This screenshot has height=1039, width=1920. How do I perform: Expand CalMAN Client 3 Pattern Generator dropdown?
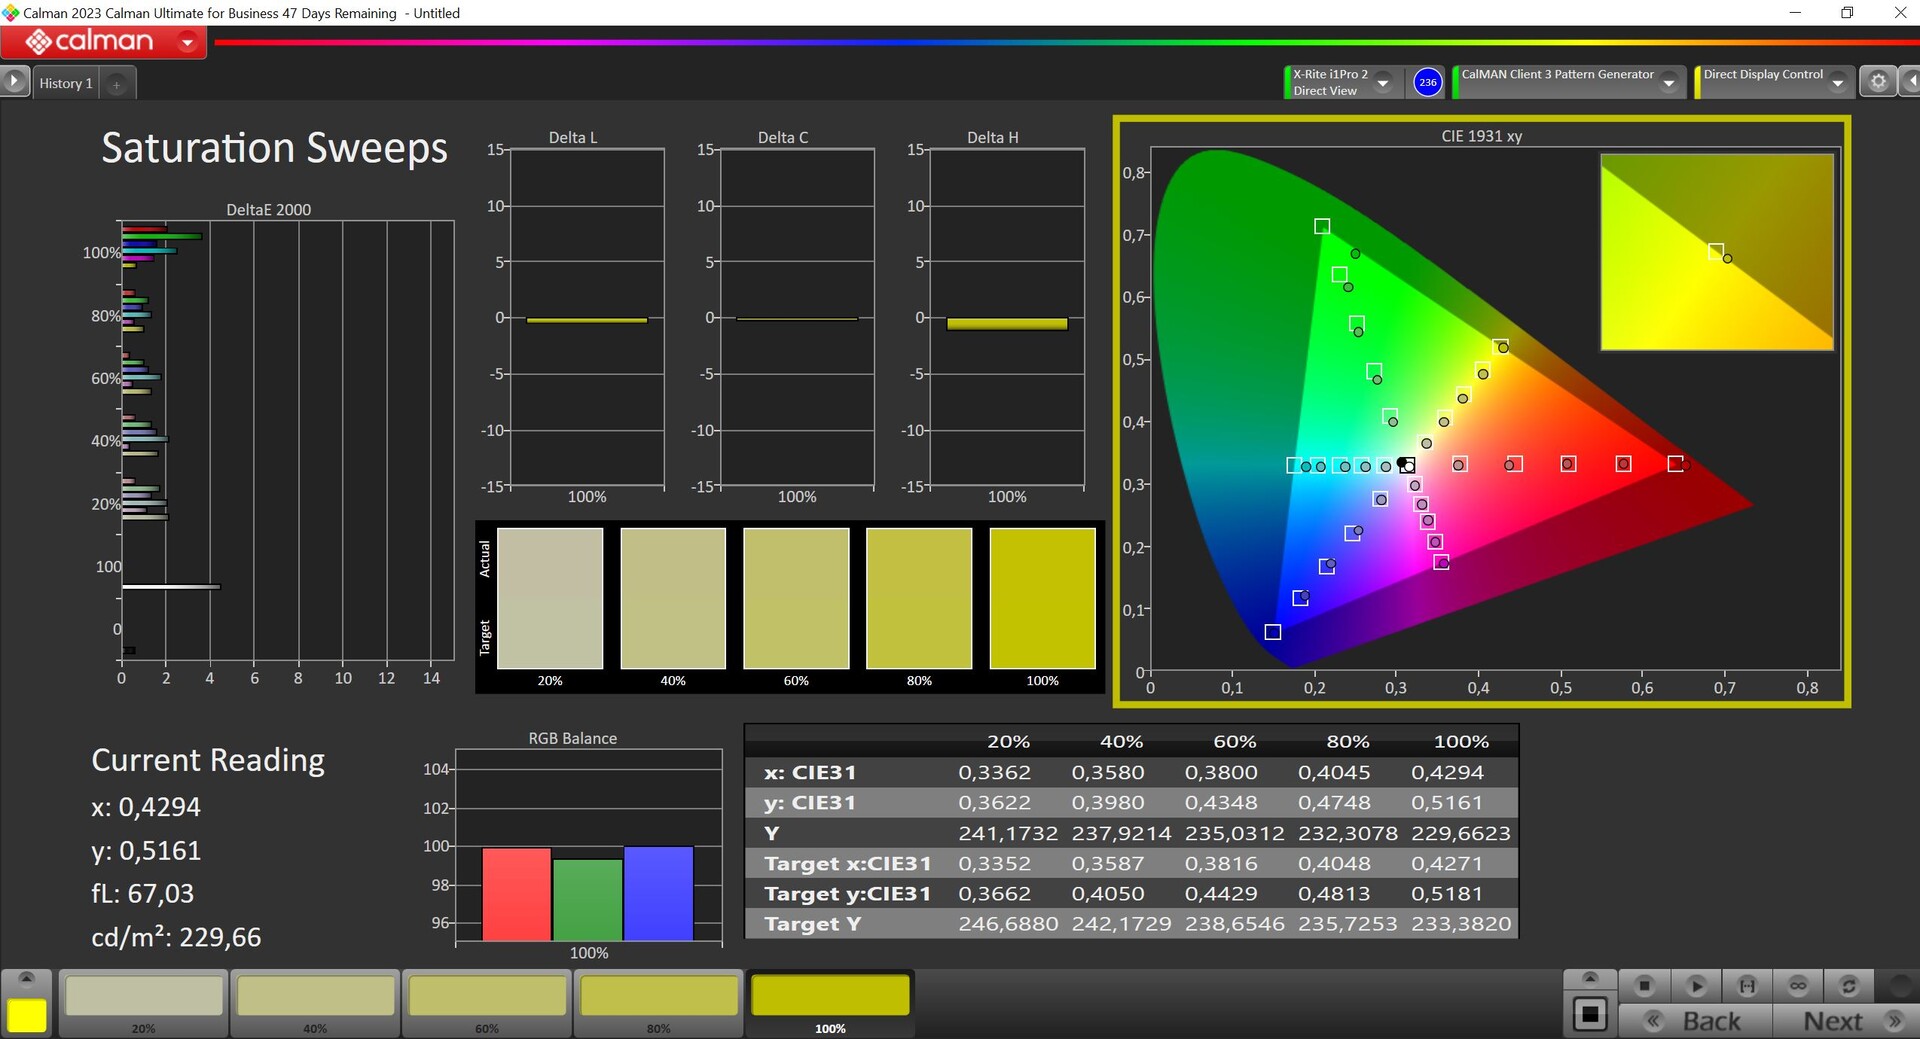[1668, 83]
